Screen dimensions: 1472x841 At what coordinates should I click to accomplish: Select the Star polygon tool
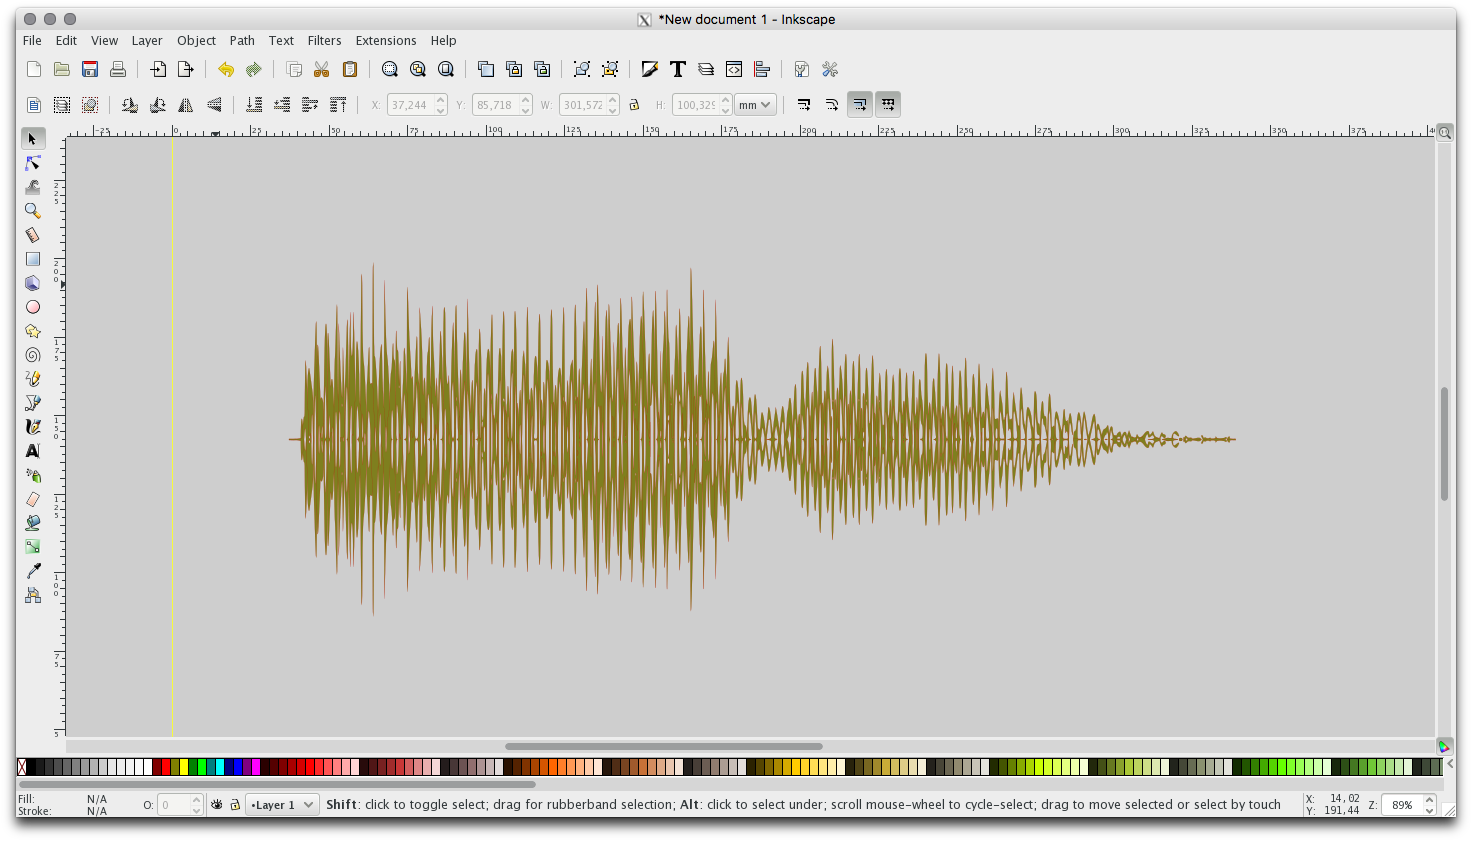tap(33, 331)
